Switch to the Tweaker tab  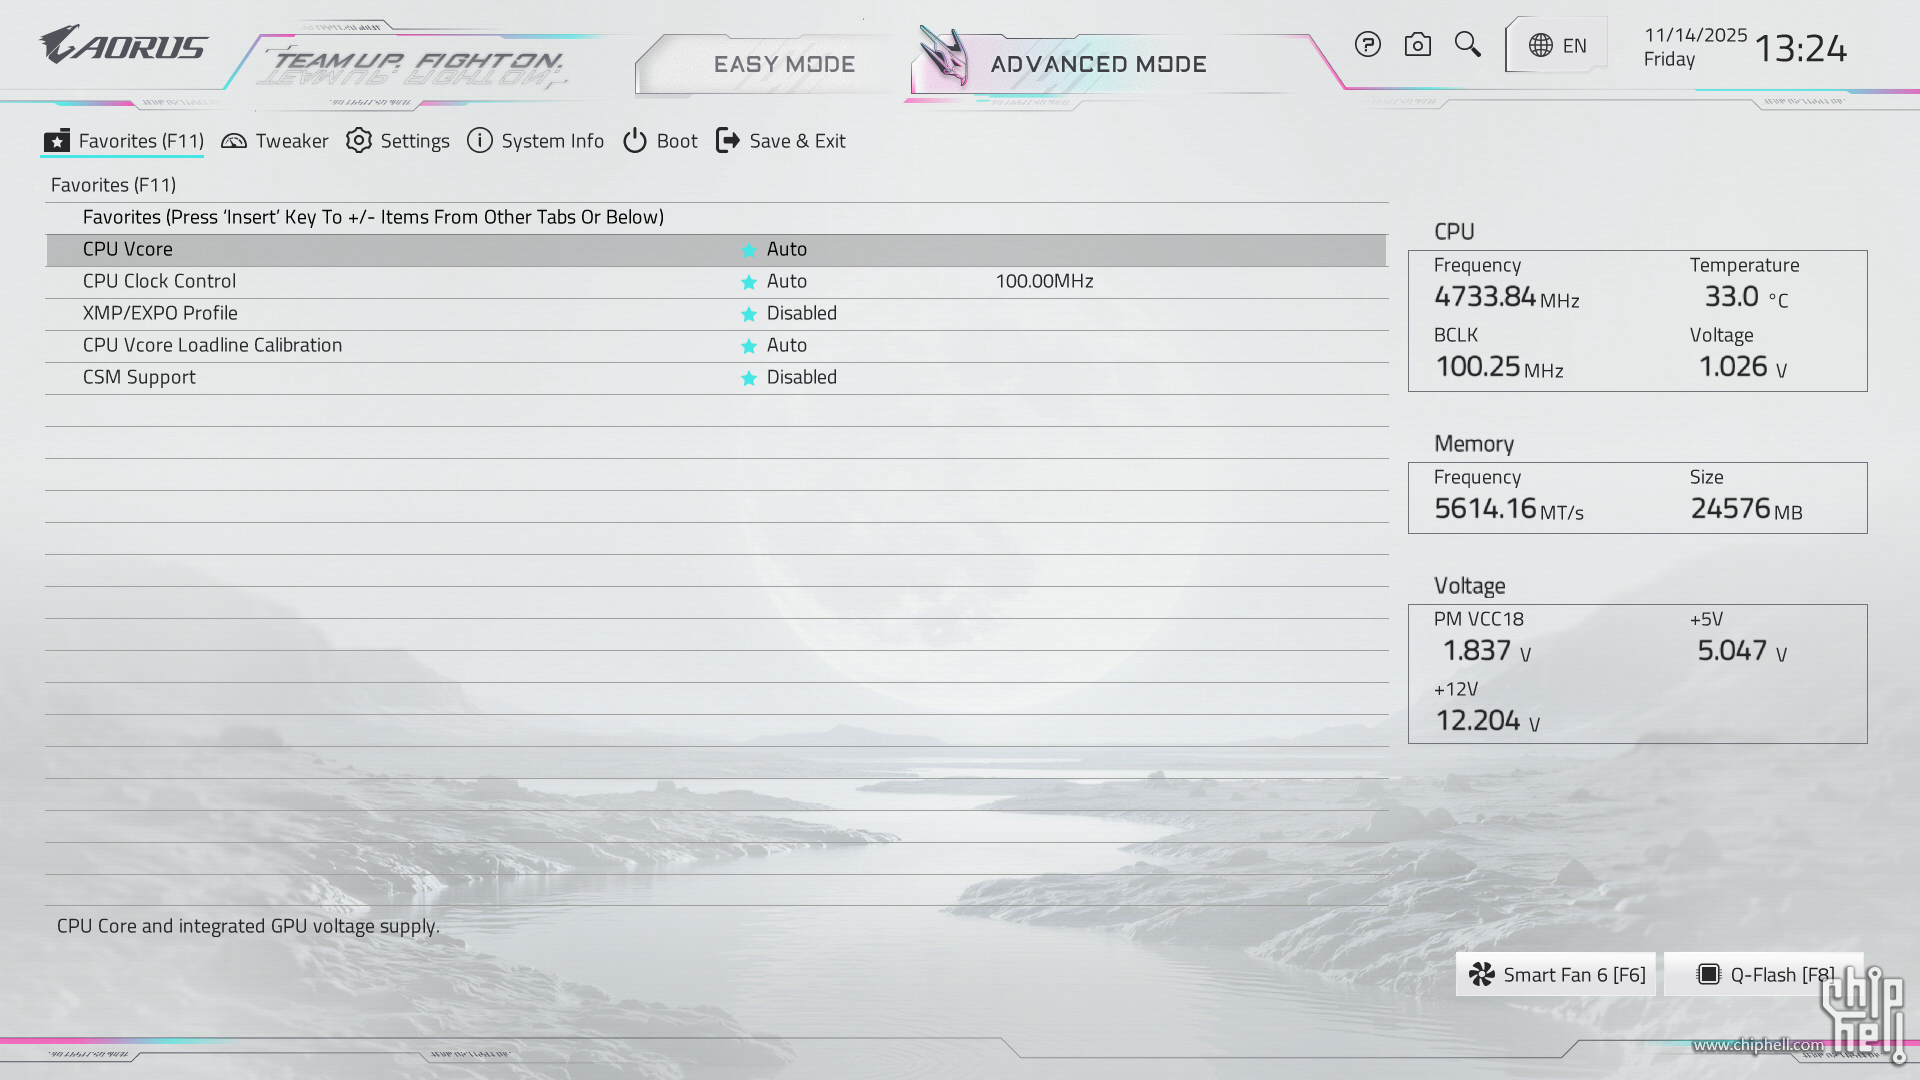[275, 141]
